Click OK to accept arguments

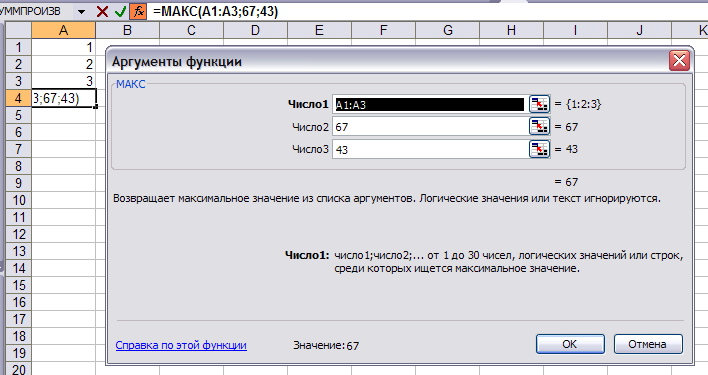coord(570,344)
